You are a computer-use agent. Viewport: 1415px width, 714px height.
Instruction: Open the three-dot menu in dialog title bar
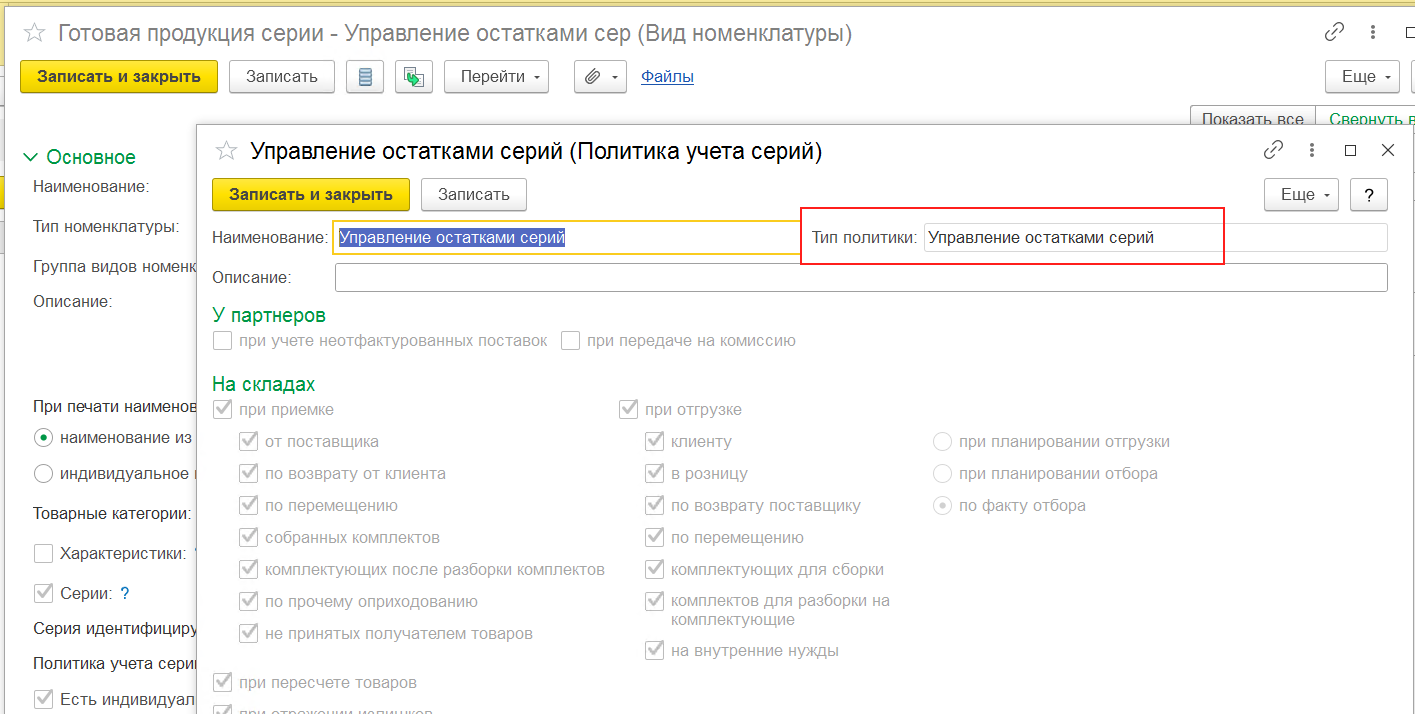(x=1312, y=150)
